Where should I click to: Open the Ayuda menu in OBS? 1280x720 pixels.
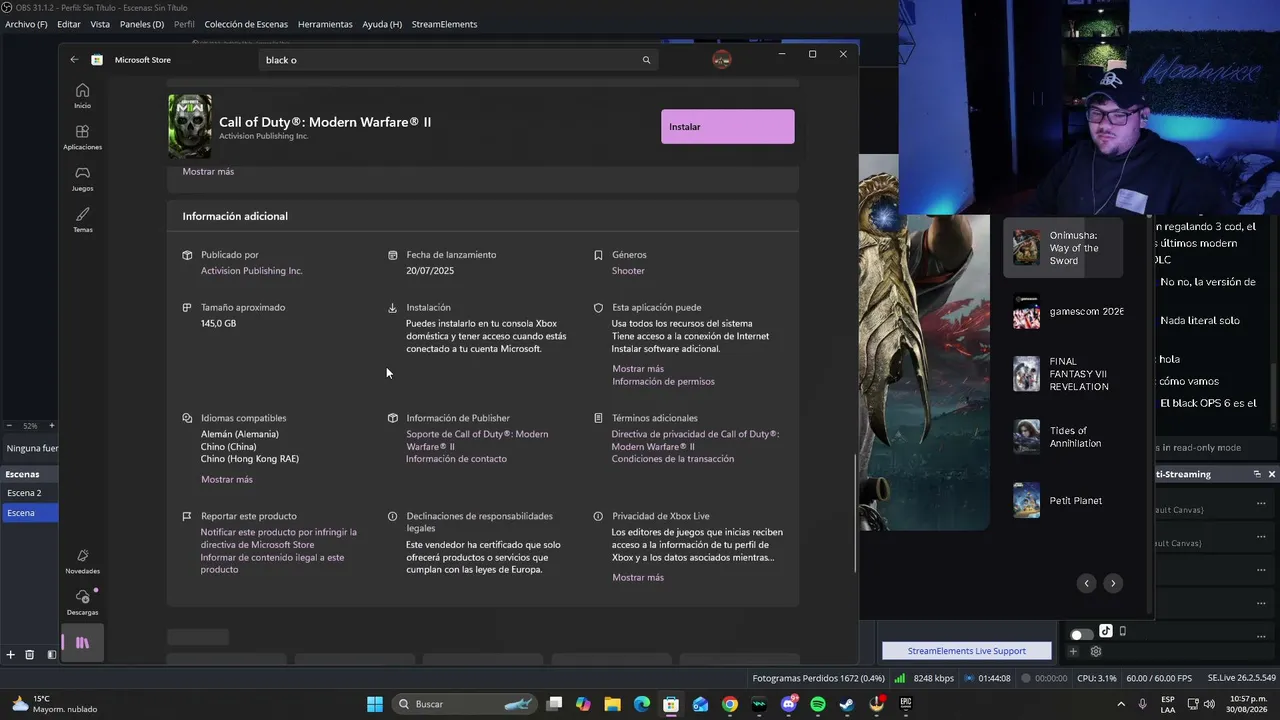(x=382, y=24)
